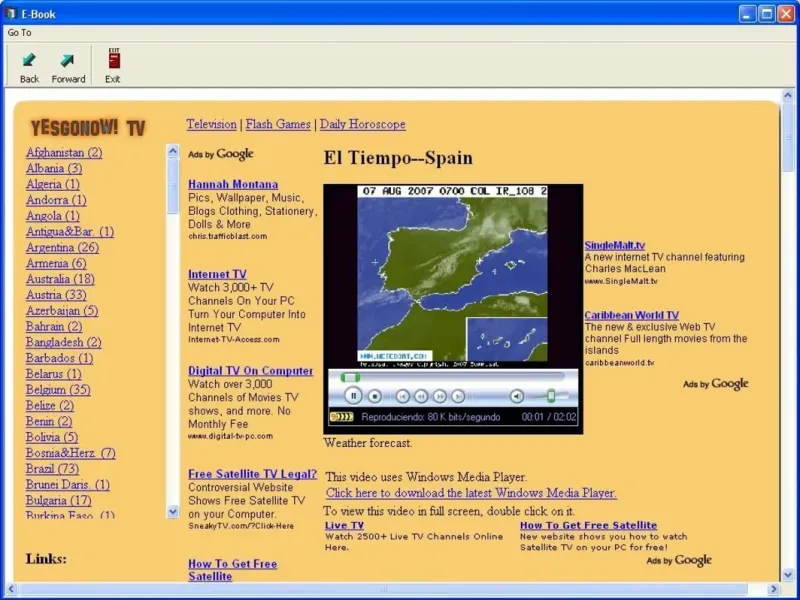The width and height of the screenshot is (800, 600).
Task: Stop the video playback
Action: 375,396
